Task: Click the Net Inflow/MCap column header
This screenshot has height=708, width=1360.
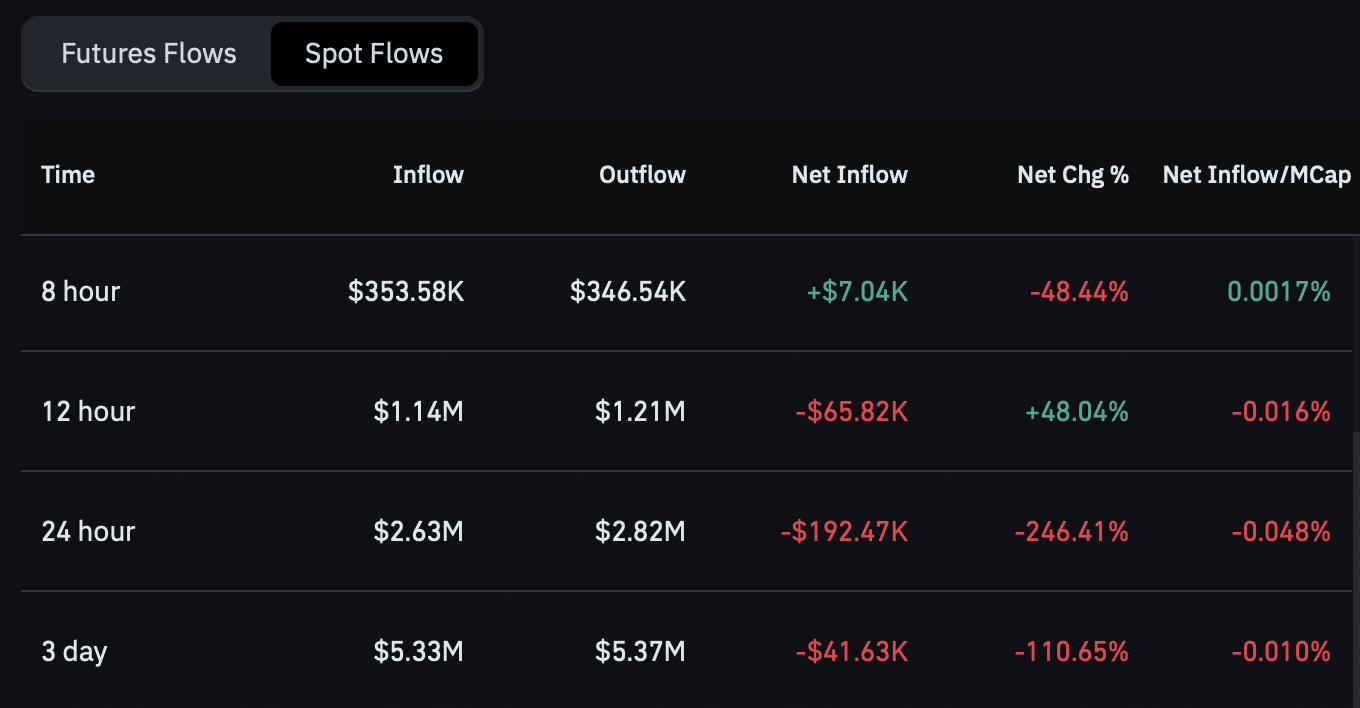Action: [x=1257, y=175]
